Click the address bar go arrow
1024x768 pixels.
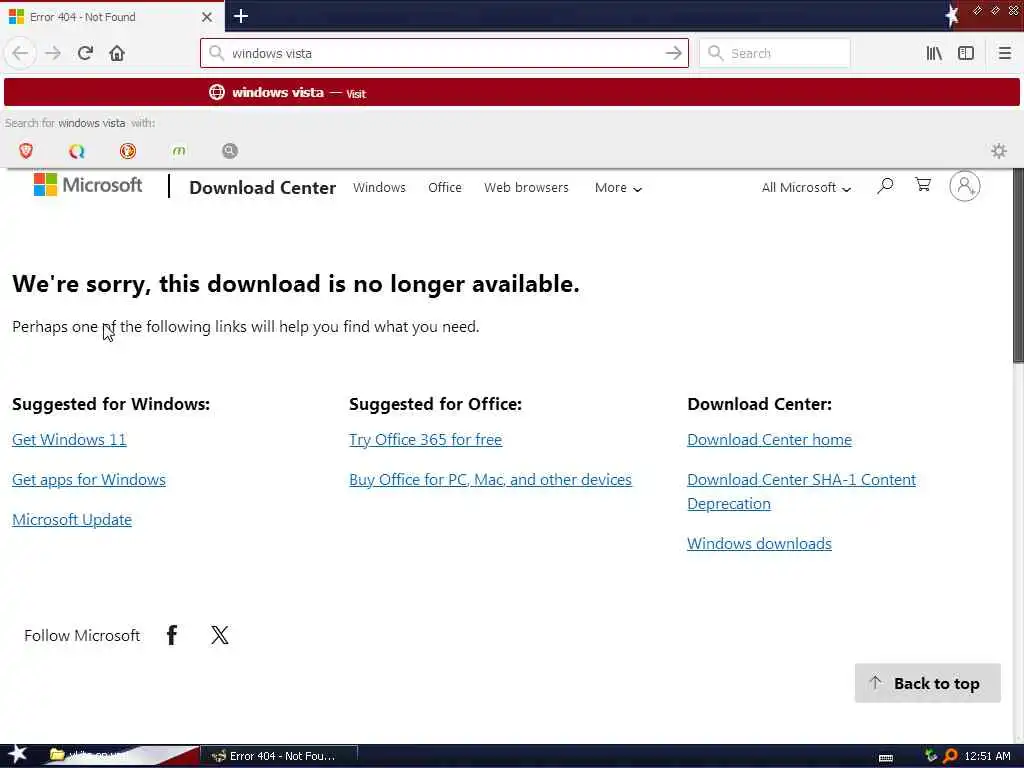[x=673, y=53]
